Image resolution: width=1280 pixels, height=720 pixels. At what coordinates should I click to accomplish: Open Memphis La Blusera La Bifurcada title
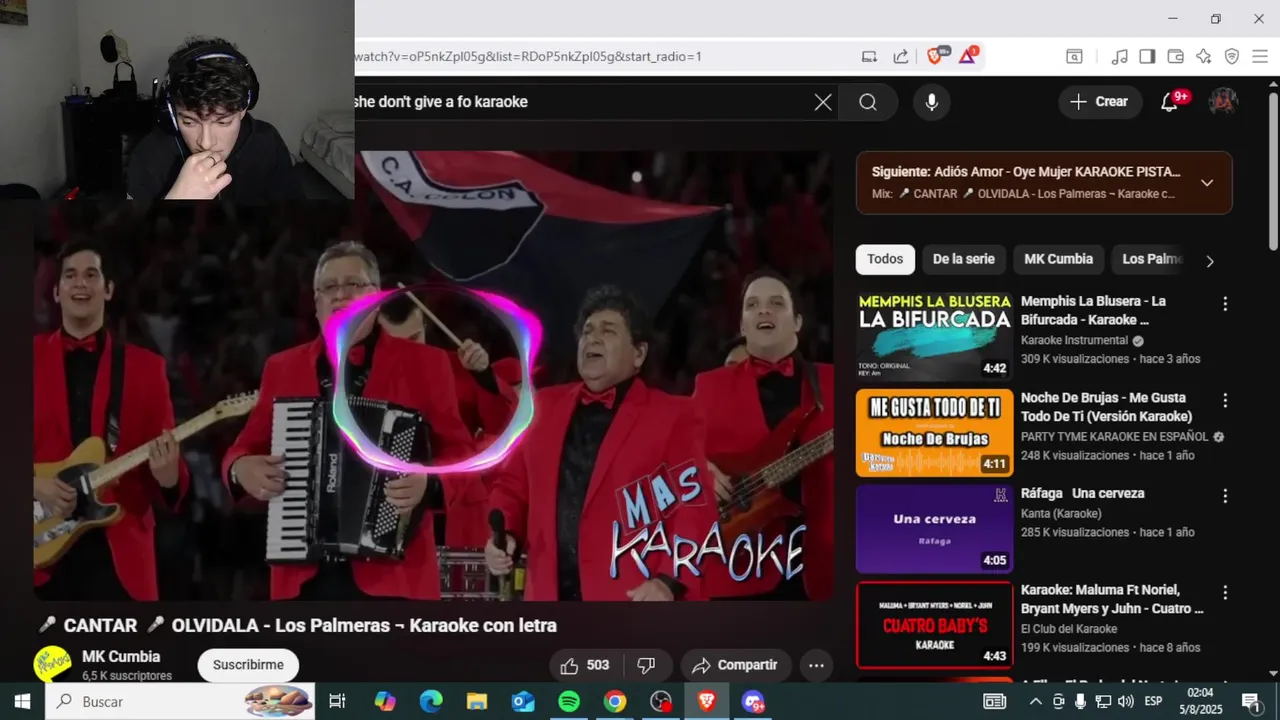1093,310
